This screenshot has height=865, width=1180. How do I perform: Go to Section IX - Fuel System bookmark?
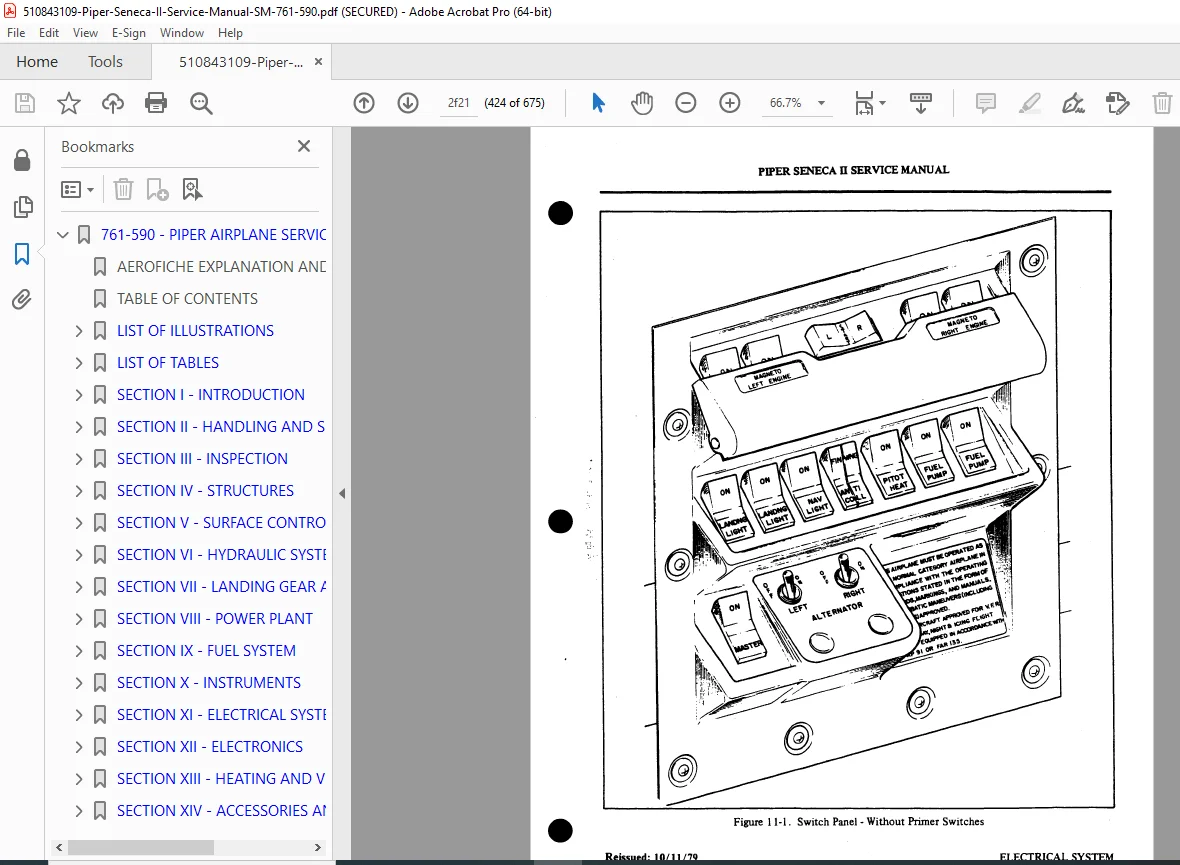(x=206, y=650)
